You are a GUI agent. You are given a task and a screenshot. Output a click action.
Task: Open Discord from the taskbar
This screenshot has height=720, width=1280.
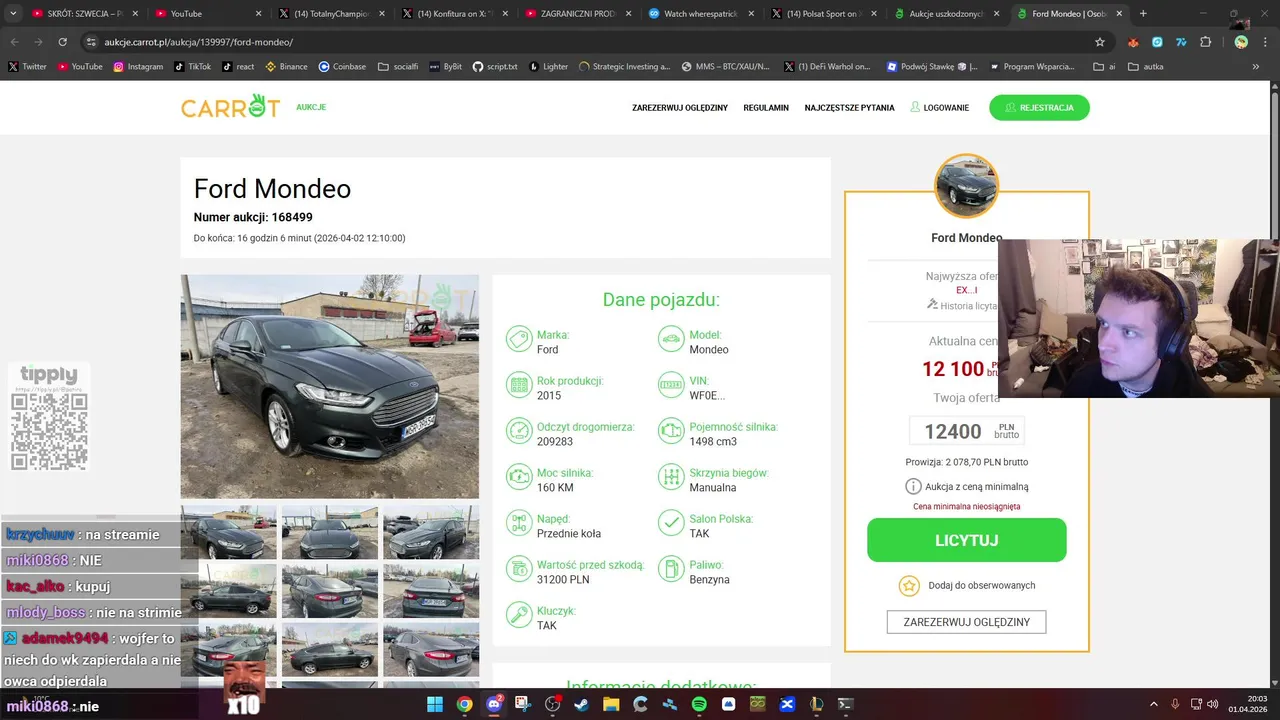click(x=494, y=704)
